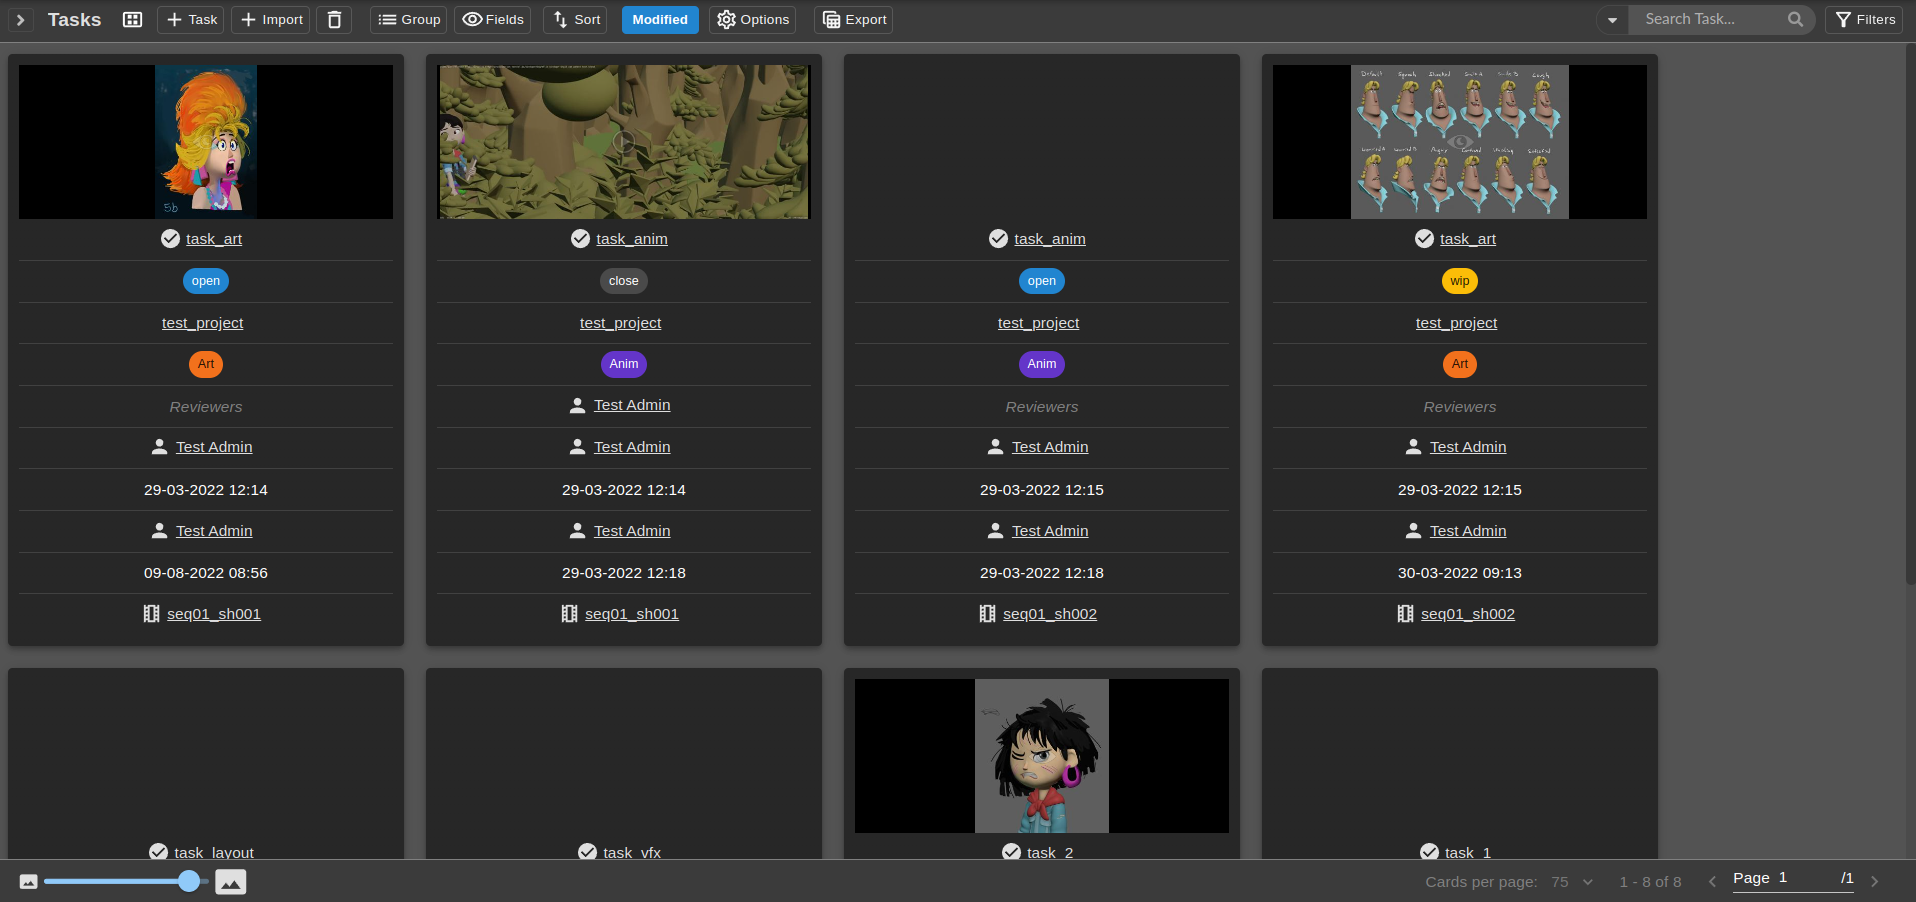Click the search magnifier icon

(1795, 19)
